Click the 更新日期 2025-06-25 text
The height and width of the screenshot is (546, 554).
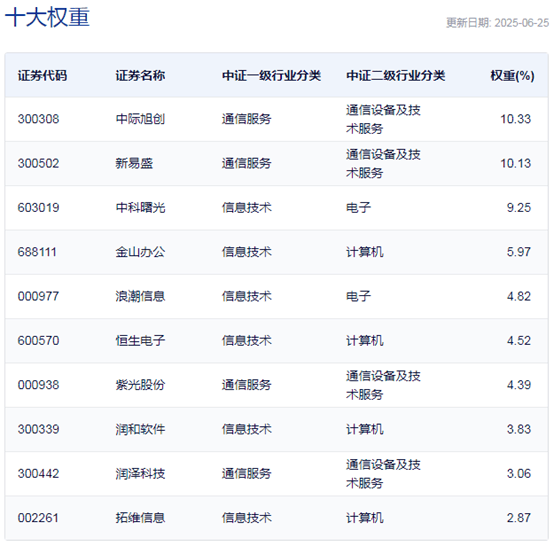(497, 23)
